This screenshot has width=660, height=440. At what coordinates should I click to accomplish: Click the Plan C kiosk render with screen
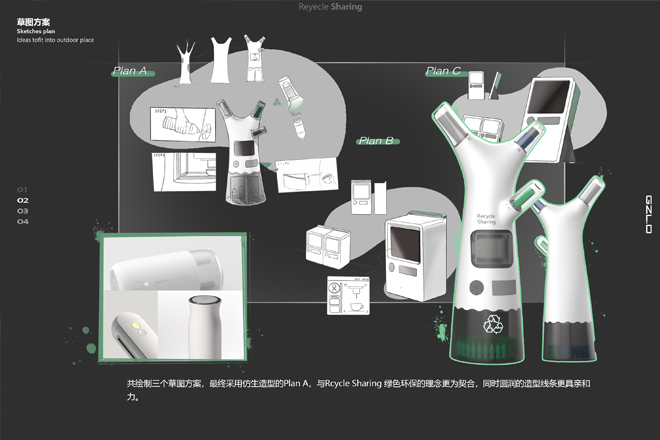(549, 115)
